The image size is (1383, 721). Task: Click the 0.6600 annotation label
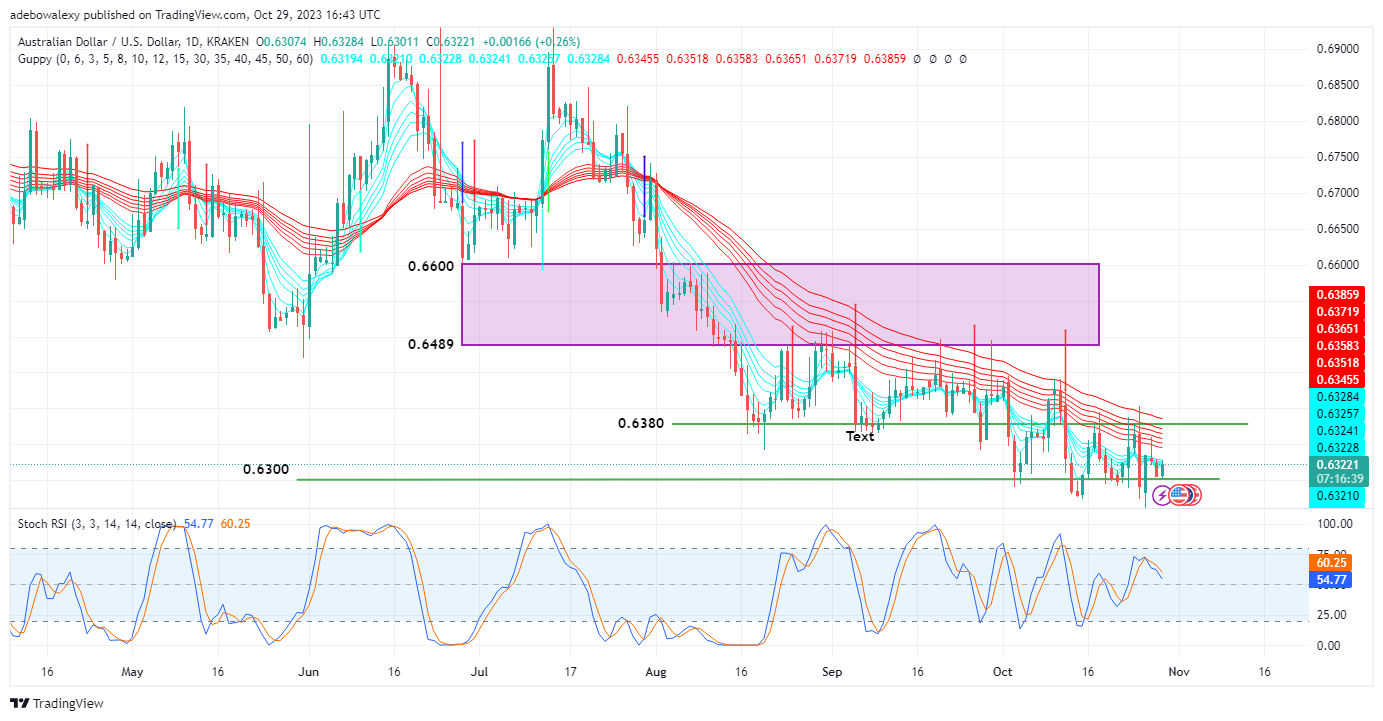coord(431,266)
